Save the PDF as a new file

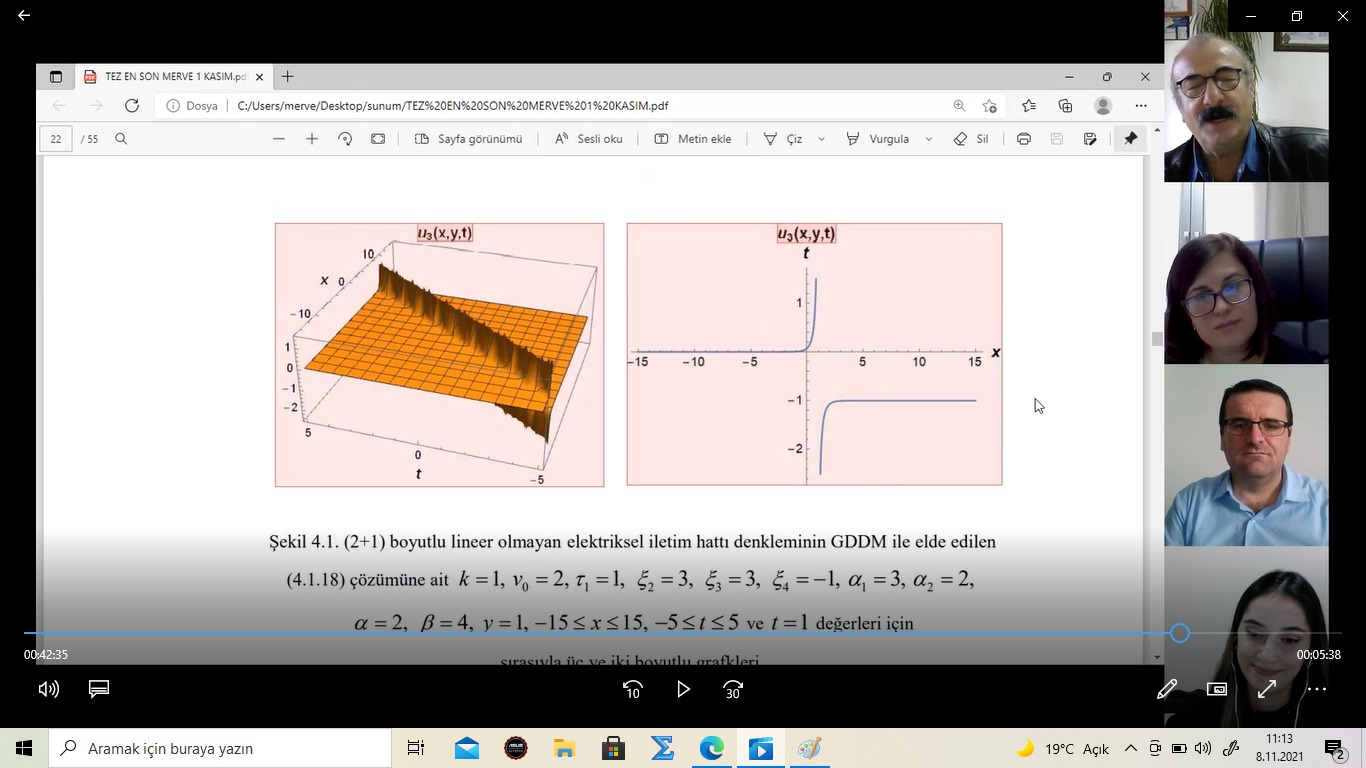point(1090,139)
